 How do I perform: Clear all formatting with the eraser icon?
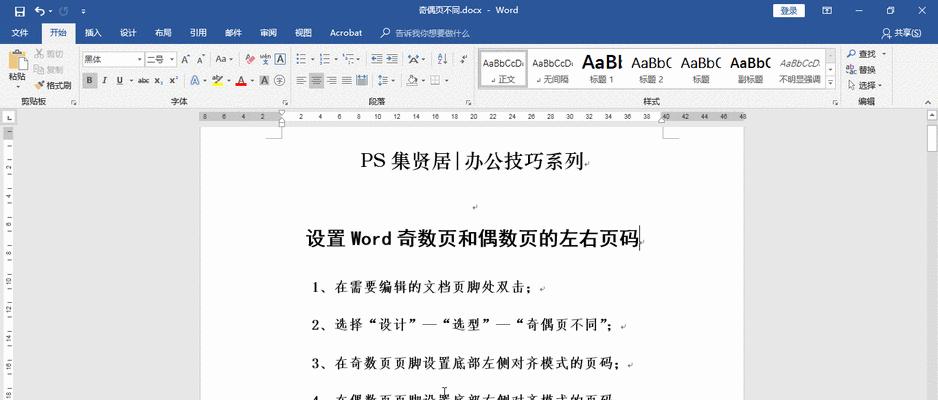pos(250,59)
